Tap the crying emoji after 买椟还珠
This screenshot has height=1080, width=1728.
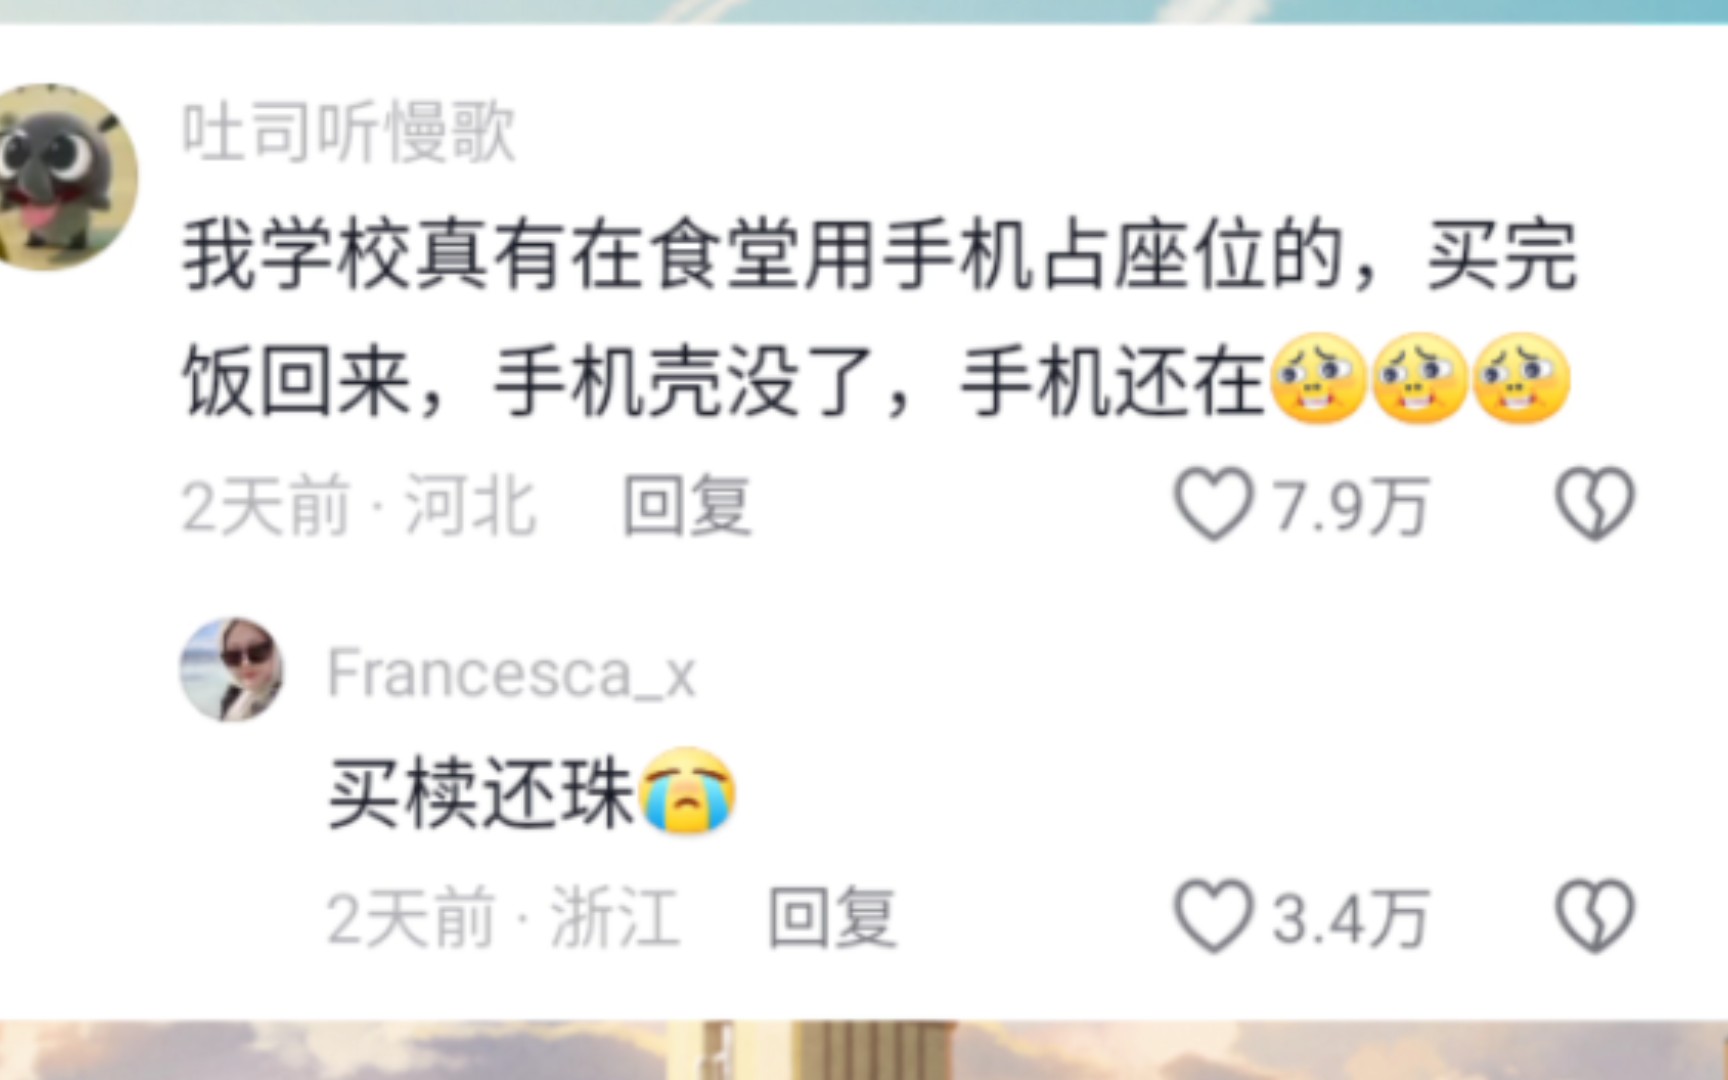click(687, 791)
